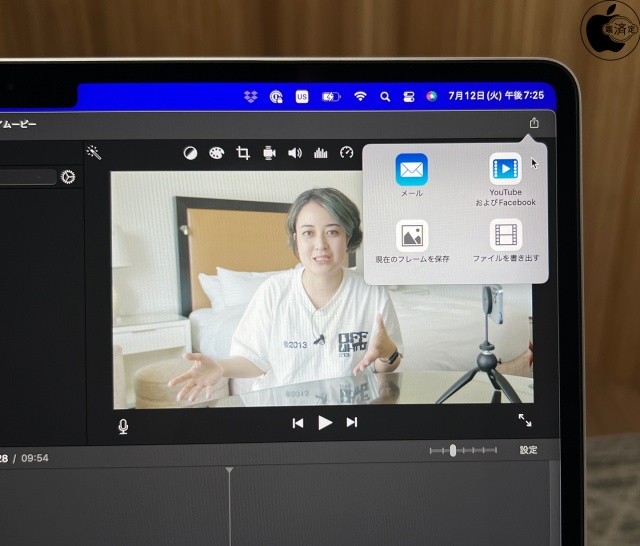Toggle fullscreen playback with the arrows icon

[525, 421]
